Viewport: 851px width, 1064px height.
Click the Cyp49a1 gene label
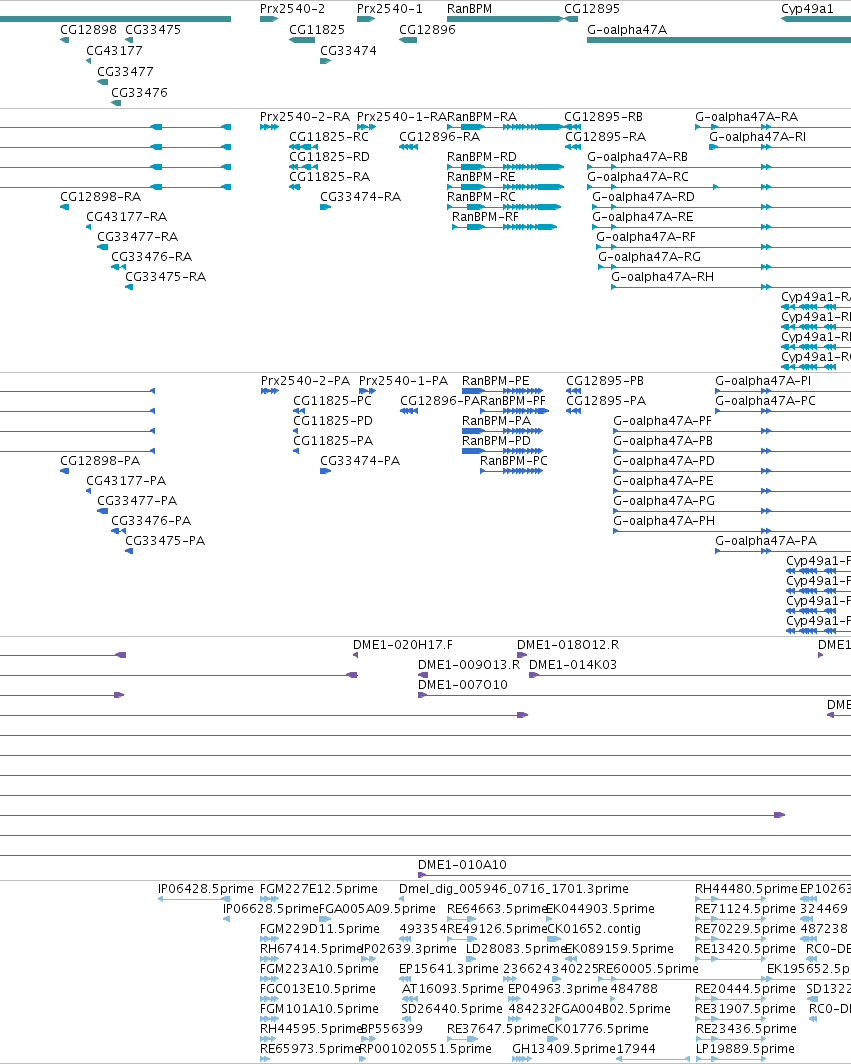point(807,9)
